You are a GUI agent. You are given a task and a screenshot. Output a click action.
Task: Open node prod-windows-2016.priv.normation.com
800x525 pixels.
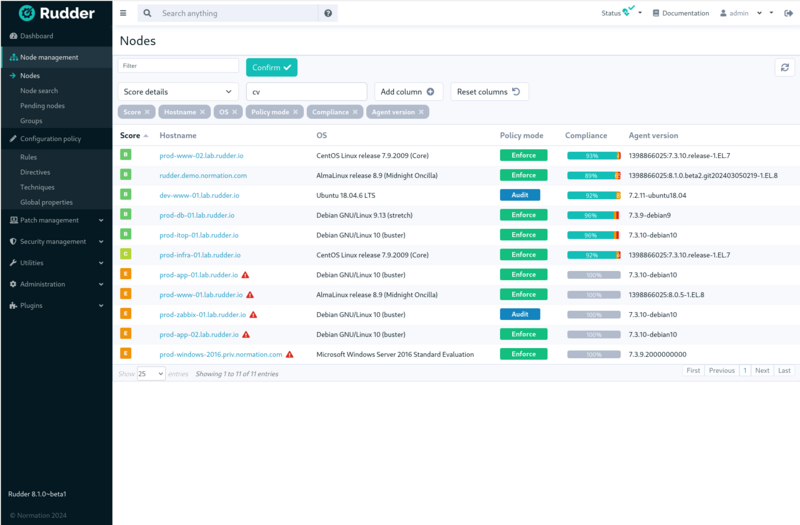pyautogui.click(x=220, y=355)
